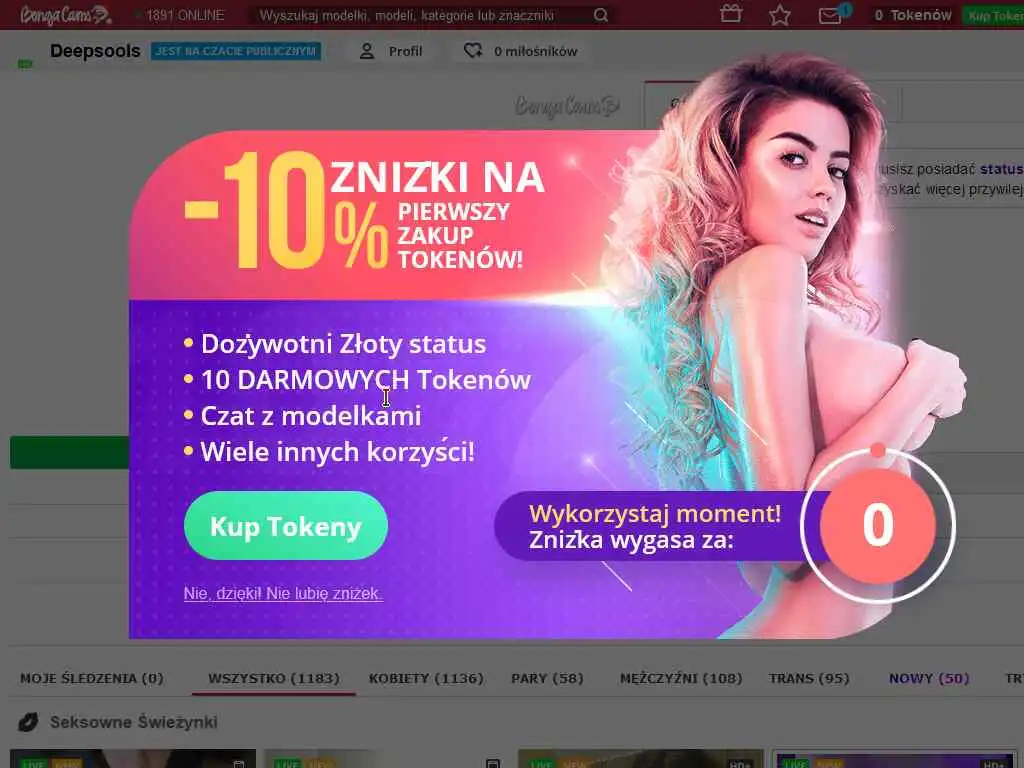Image resolution: width=1024 pixels, height=768 pixels.
Task: Click the heart icon beside 0 miłośników
Action: coord(473,51)
